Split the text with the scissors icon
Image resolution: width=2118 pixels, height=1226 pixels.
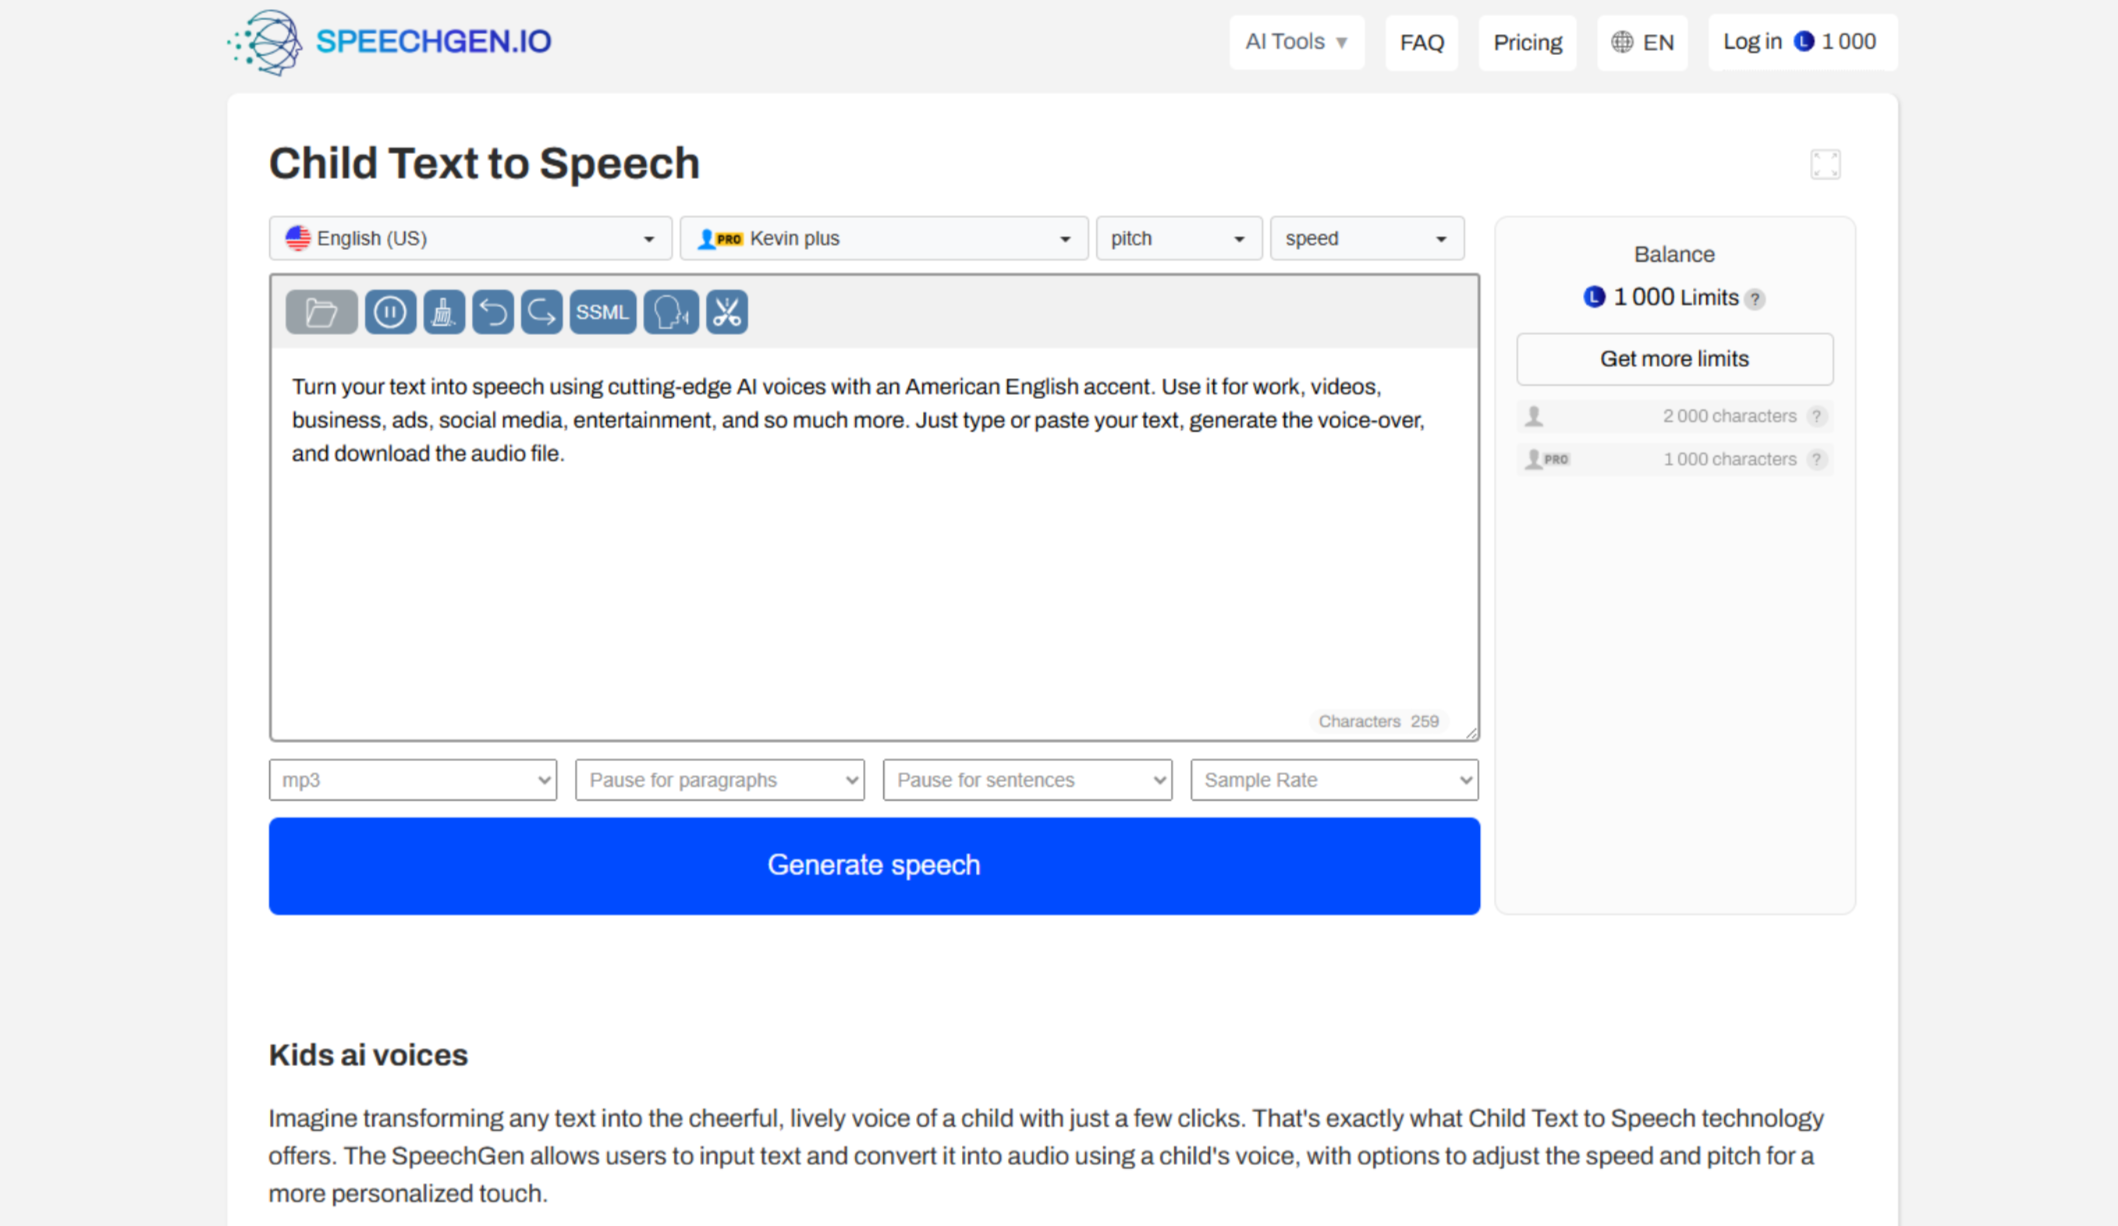click(727, 311)
